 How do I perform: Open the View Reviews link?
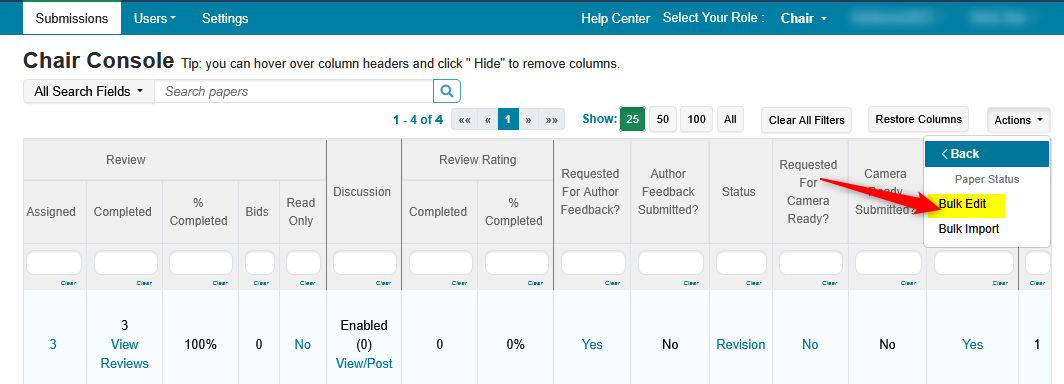point(124,354)
